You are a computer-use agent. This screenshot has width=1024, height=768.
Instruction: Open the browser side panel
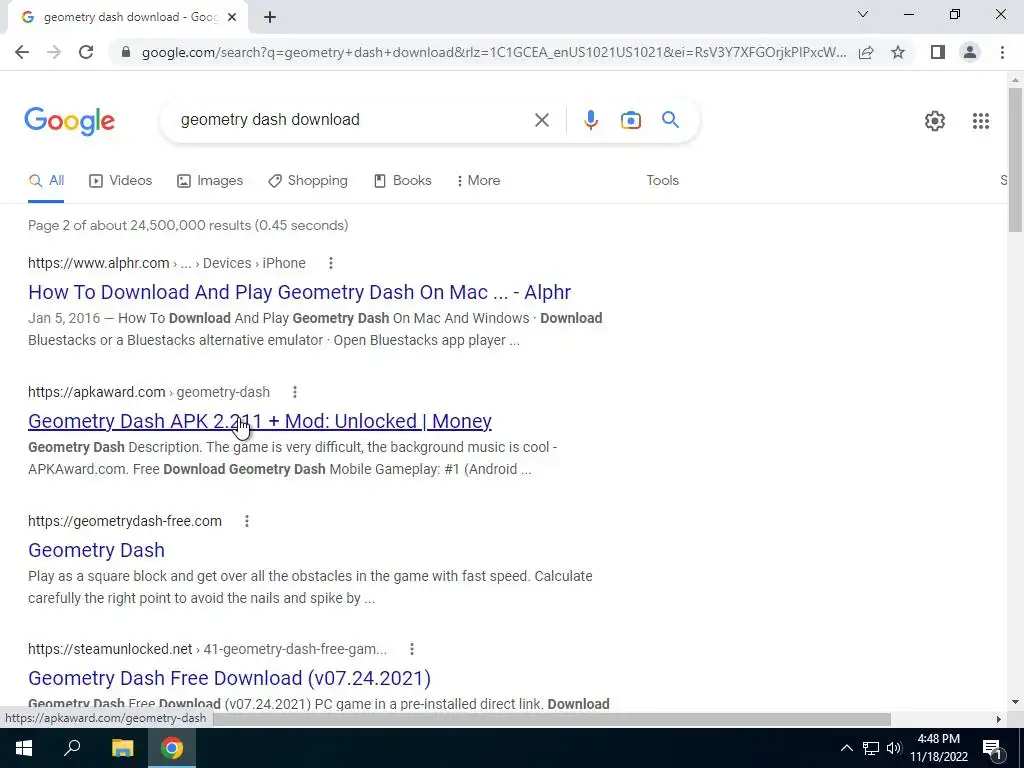pos(938,52)
